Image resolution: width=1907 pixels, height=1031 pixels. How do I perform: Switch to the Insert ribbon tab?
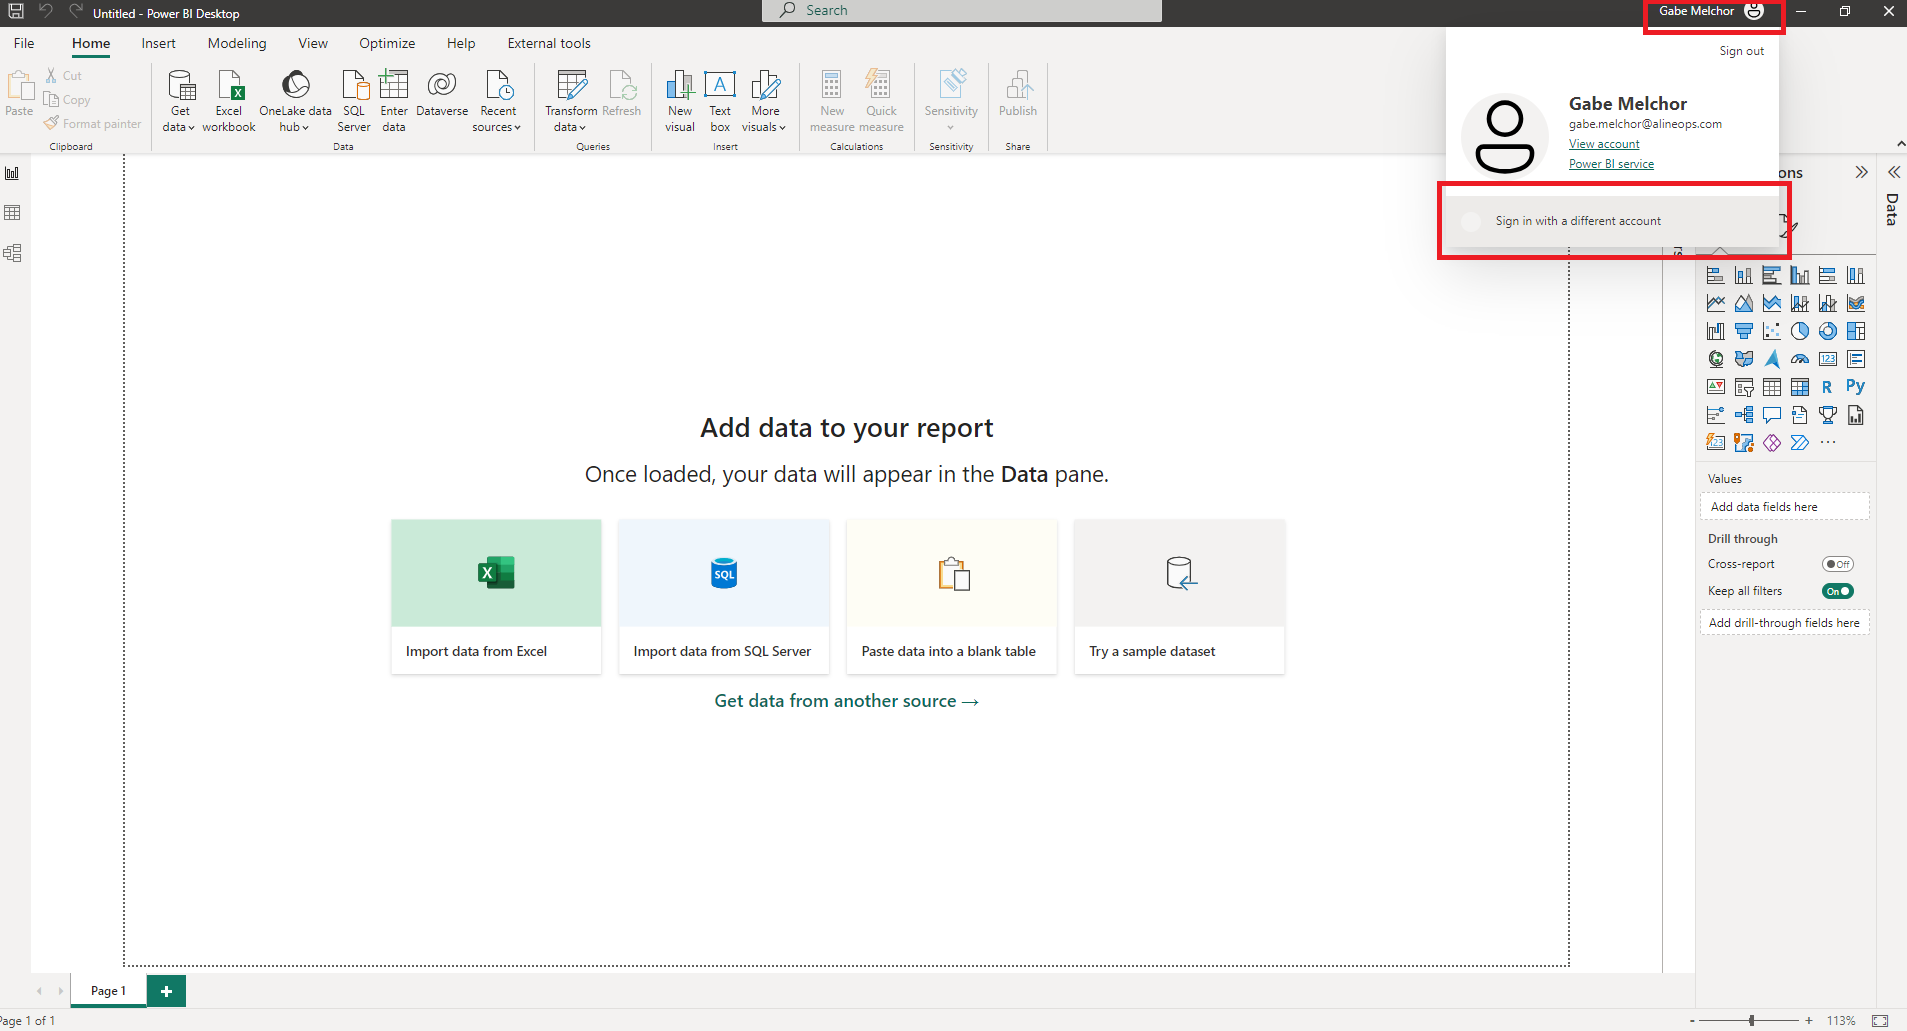(x=158, y=43)
